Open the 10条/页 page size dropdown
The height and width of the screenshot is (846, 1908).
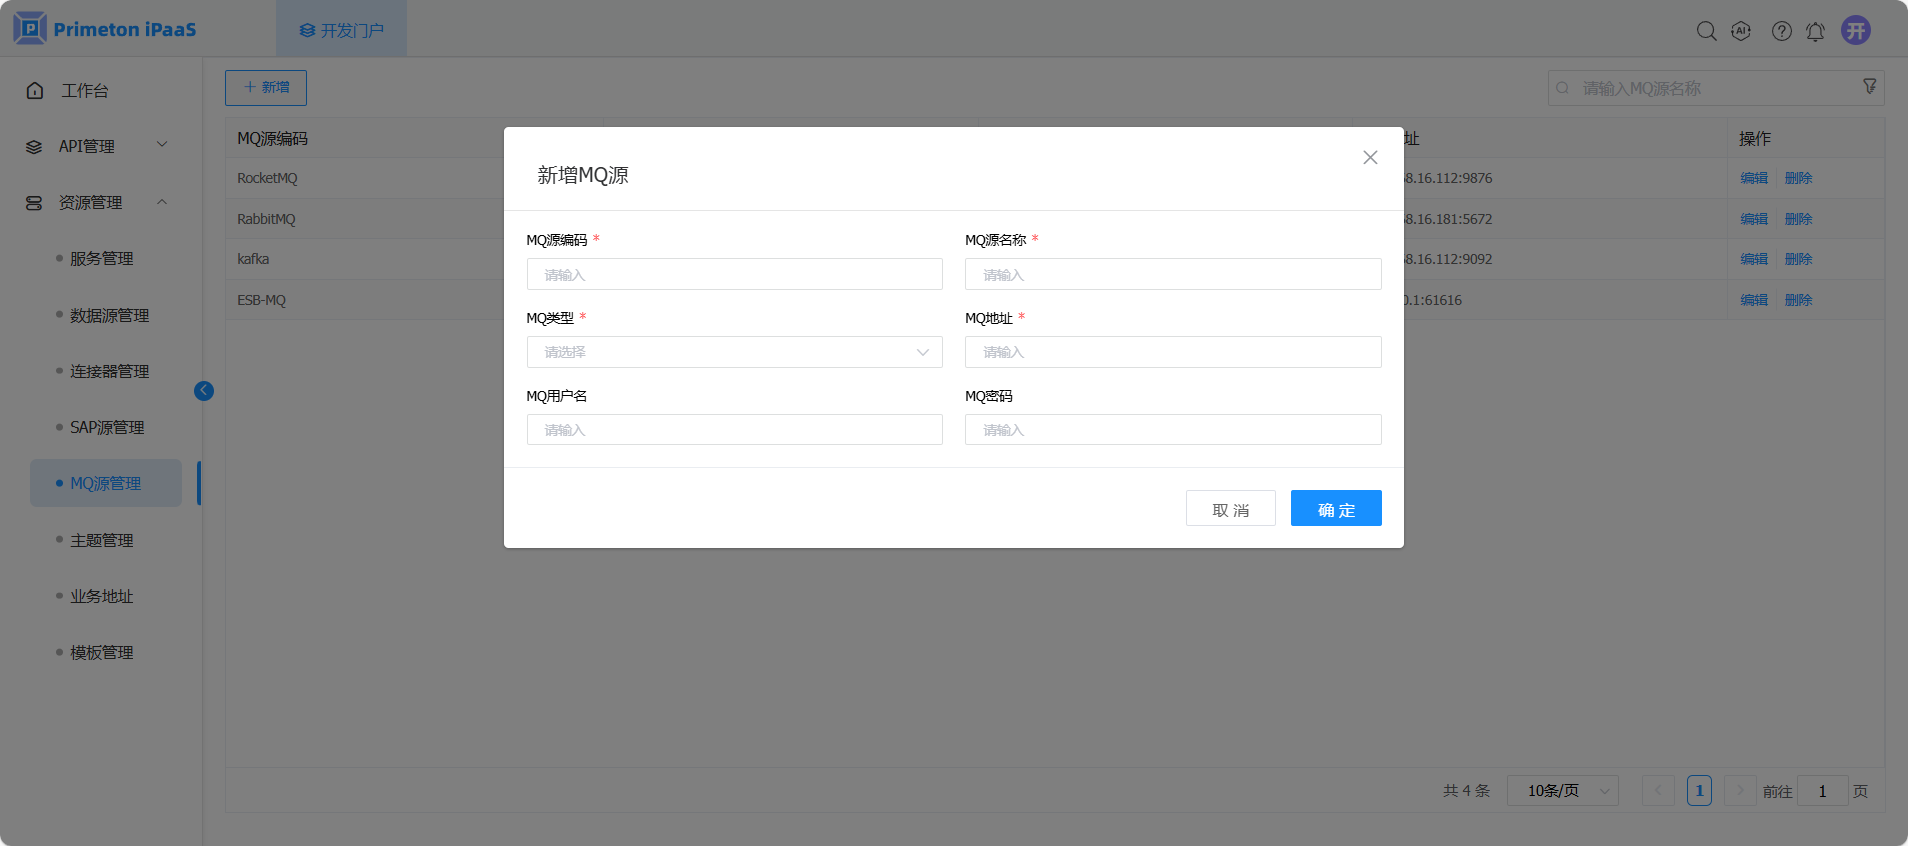click(x=1562, y=791)
